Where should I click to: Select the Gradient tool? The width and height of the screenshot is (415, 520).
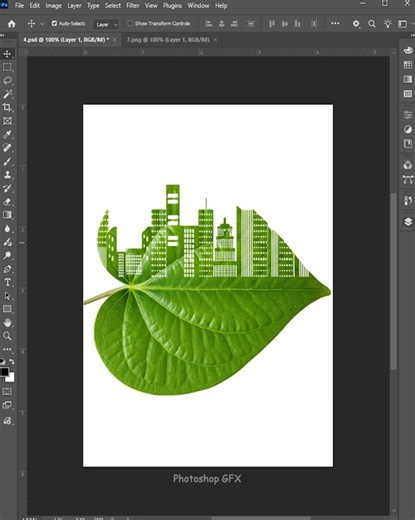[7, 215]
